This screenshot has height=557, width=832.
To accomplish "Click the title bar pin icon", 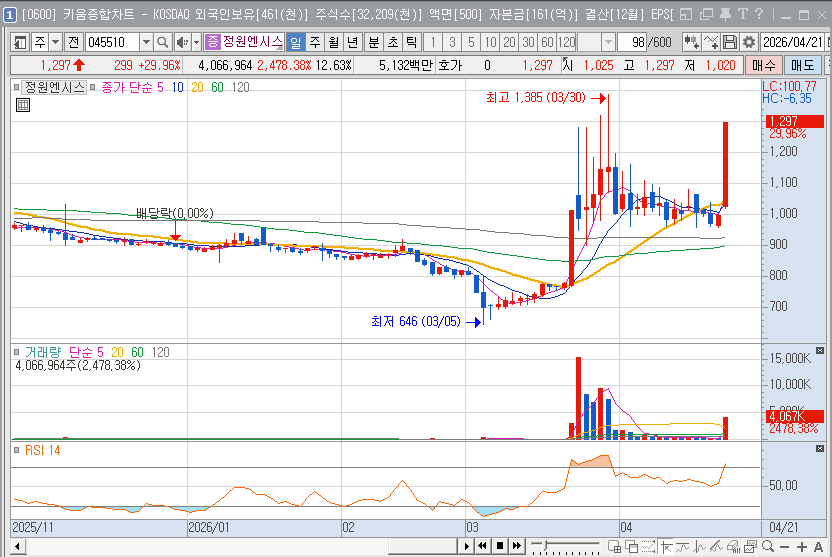I will coord(725,14).
